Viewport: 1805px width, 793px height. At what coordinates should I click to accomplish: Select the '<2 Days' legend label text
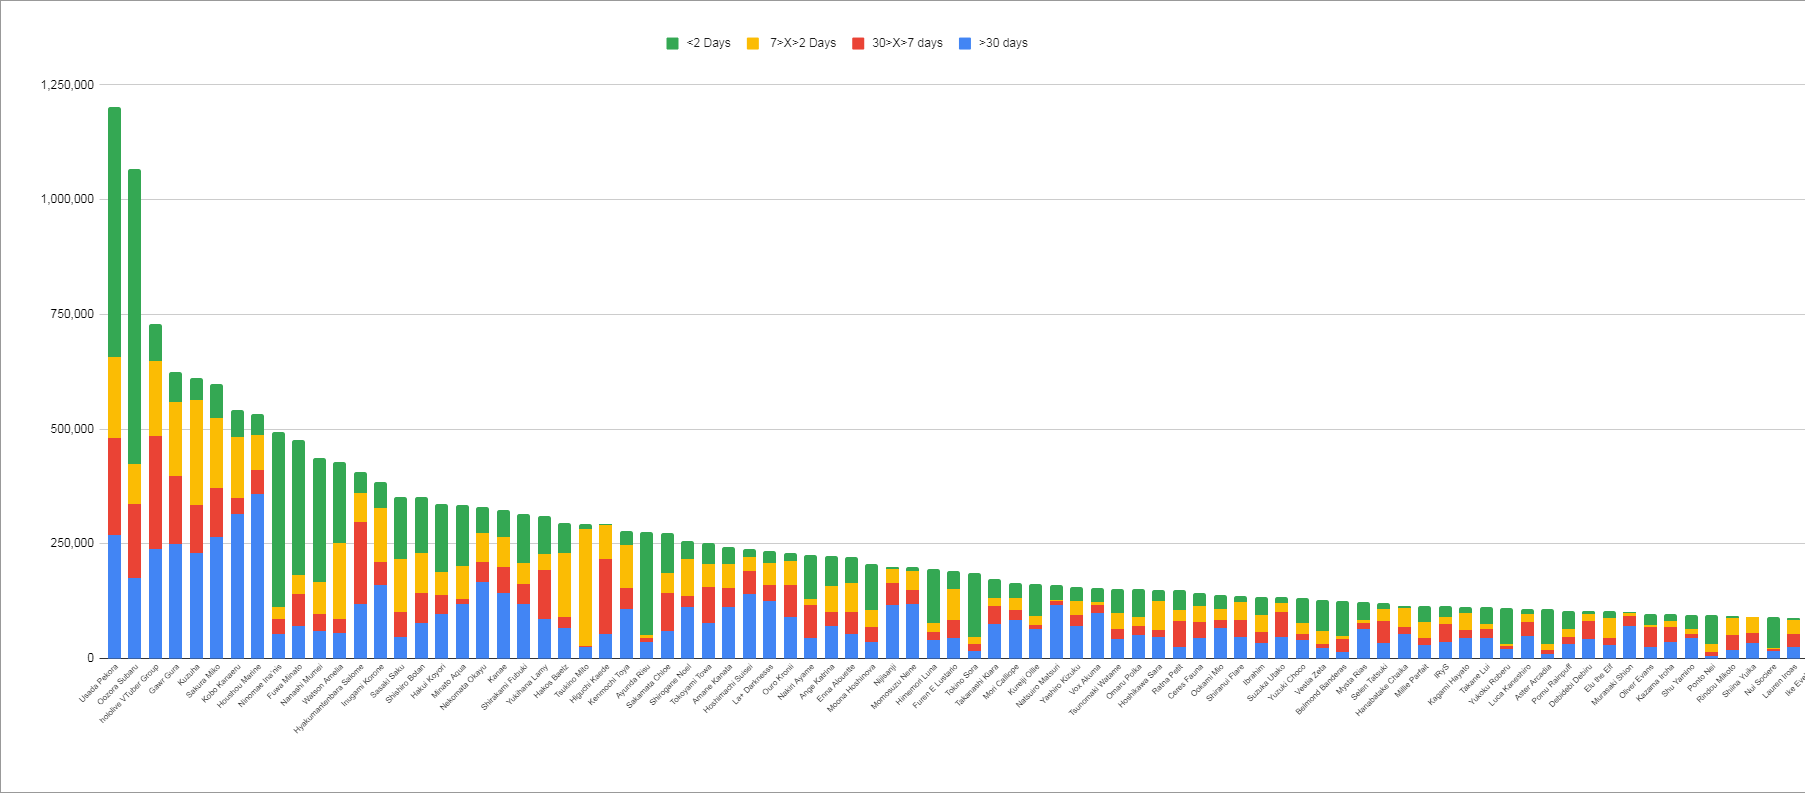[x=708, y=43]
